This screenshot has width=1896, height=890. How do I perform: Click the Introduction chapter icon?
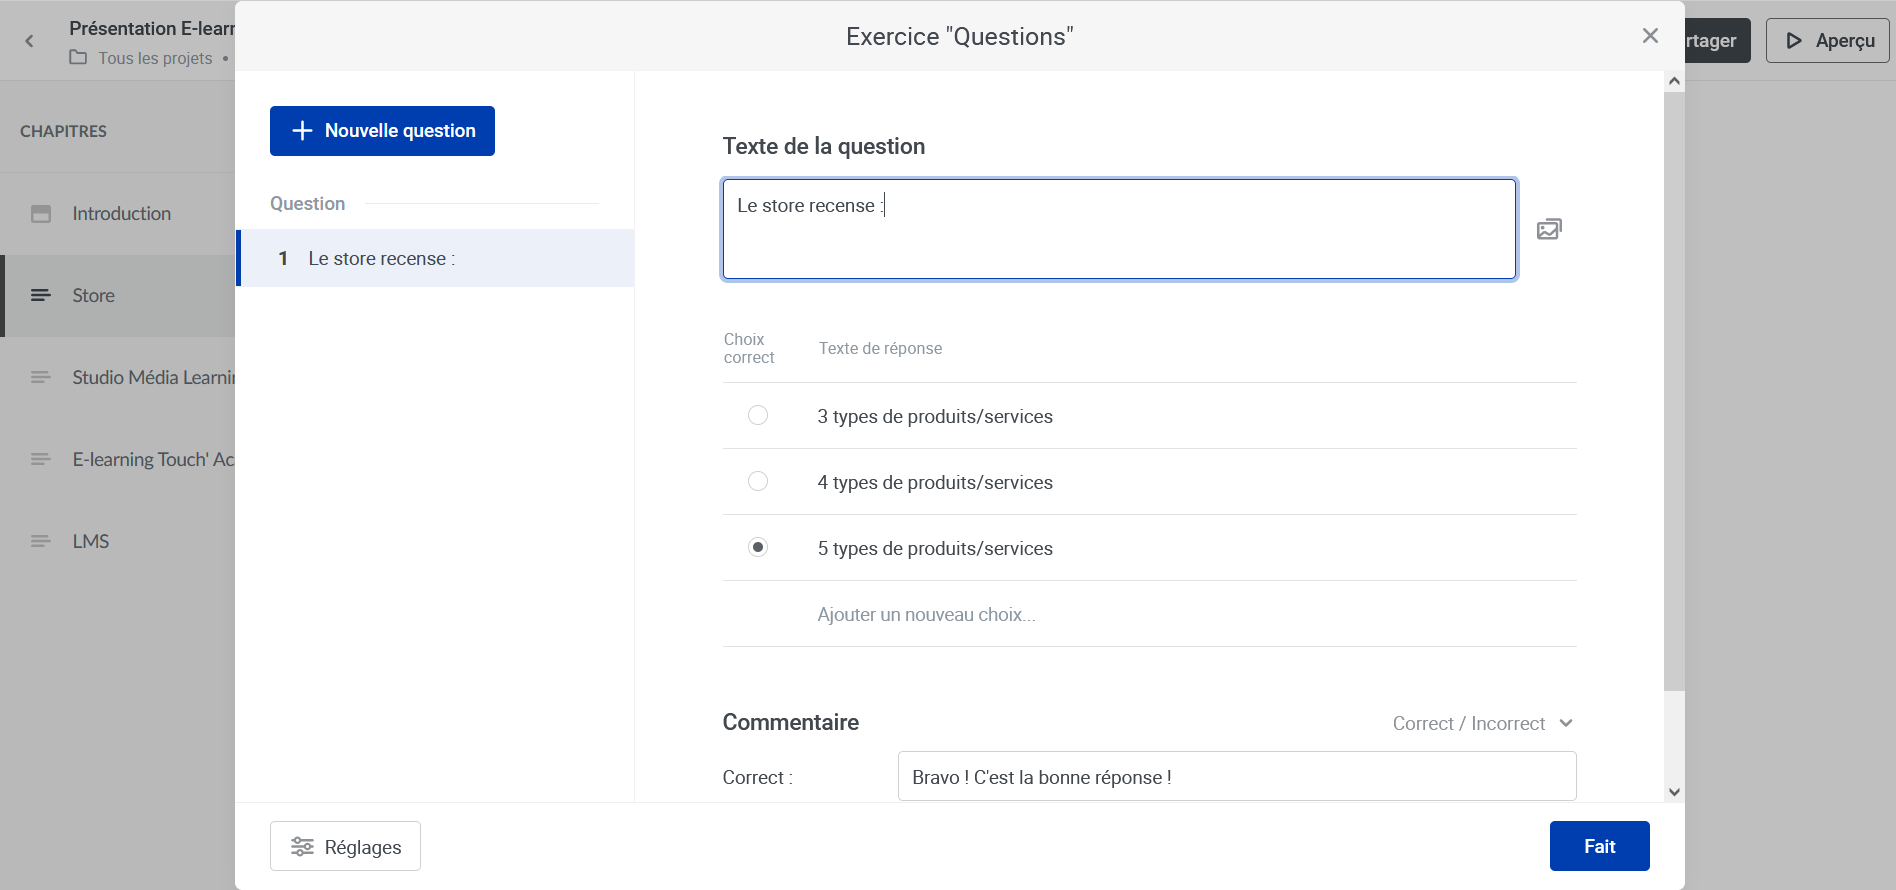pos(41,214)
